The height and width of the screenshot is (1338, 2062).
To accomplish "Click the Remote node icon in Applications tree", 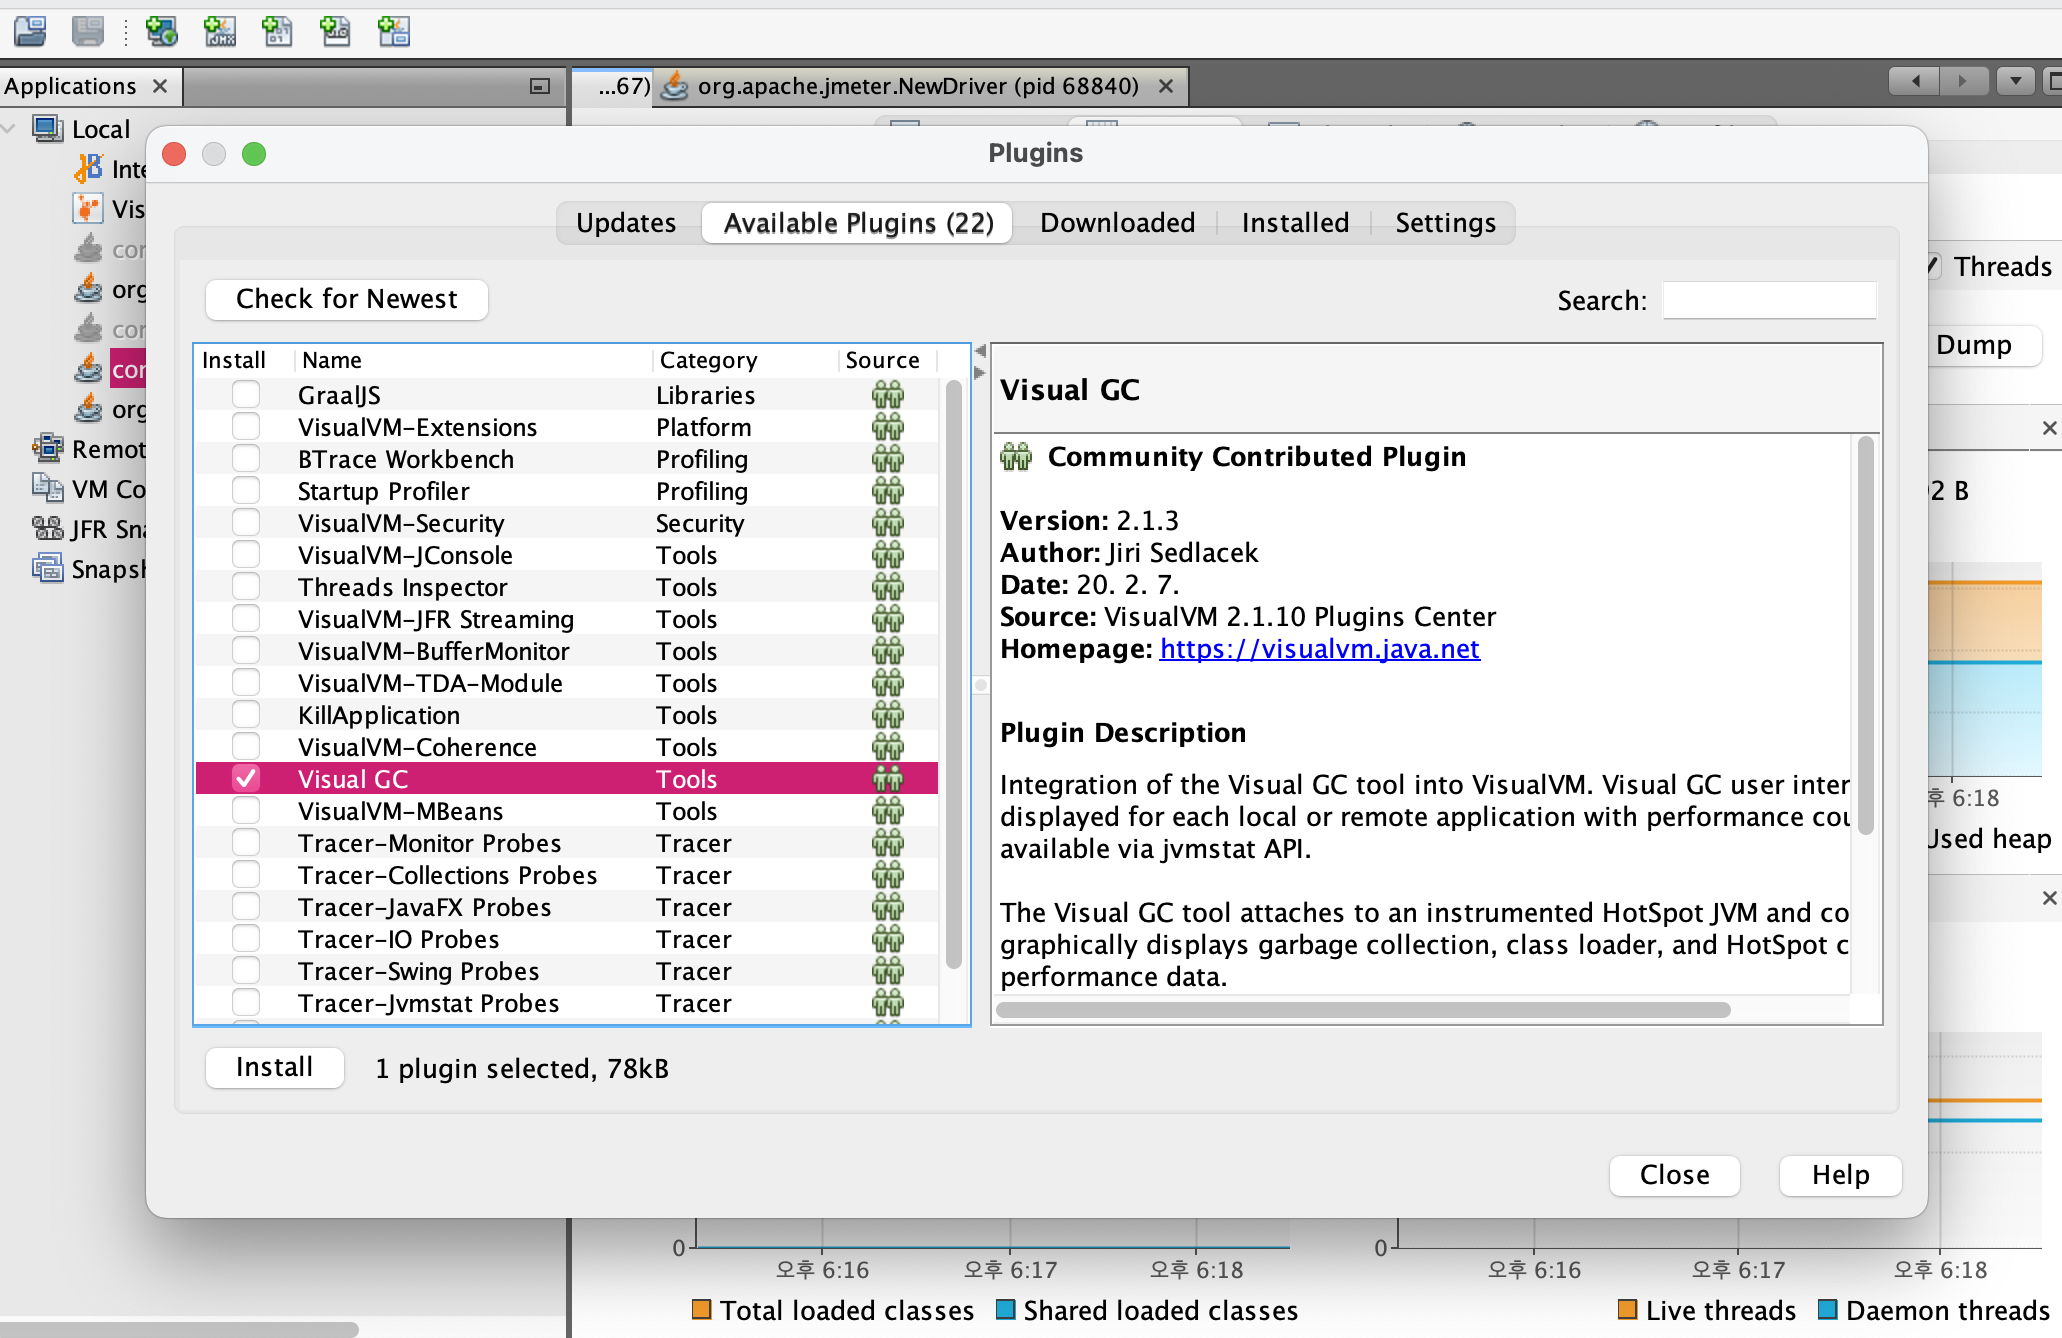I will (48, 449).
